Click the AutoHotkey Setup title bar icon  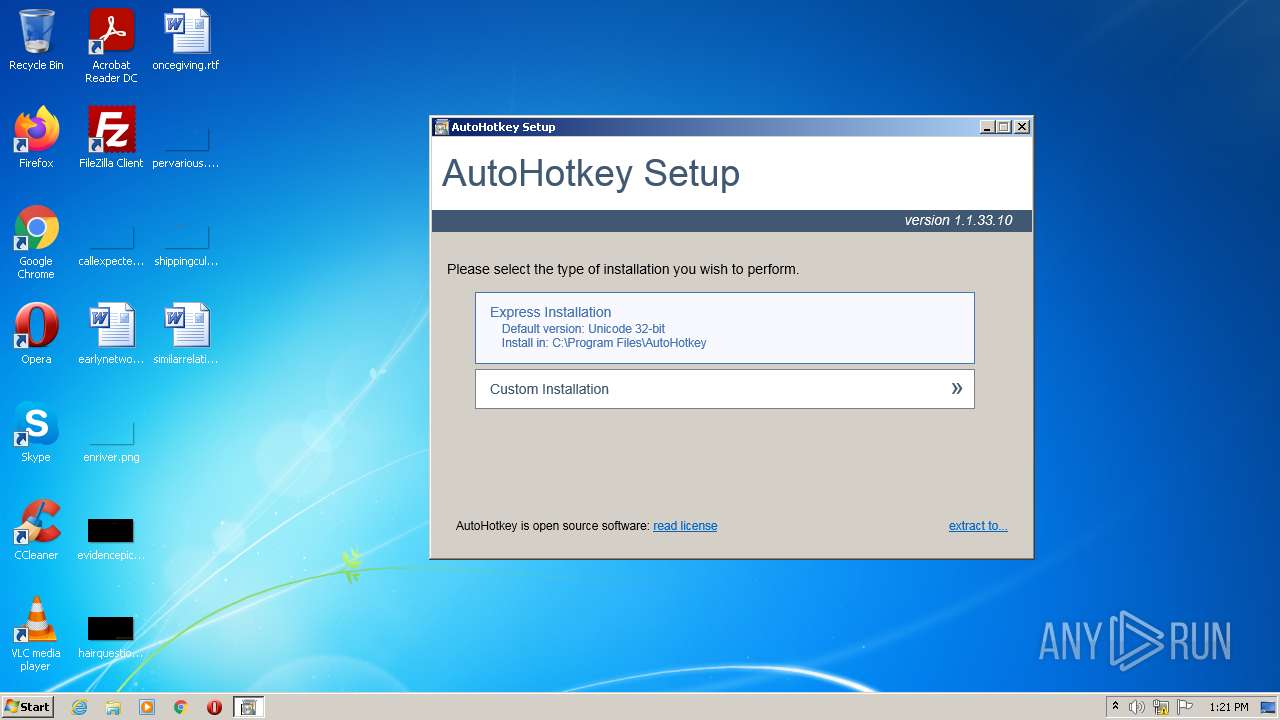coord(441,127)
